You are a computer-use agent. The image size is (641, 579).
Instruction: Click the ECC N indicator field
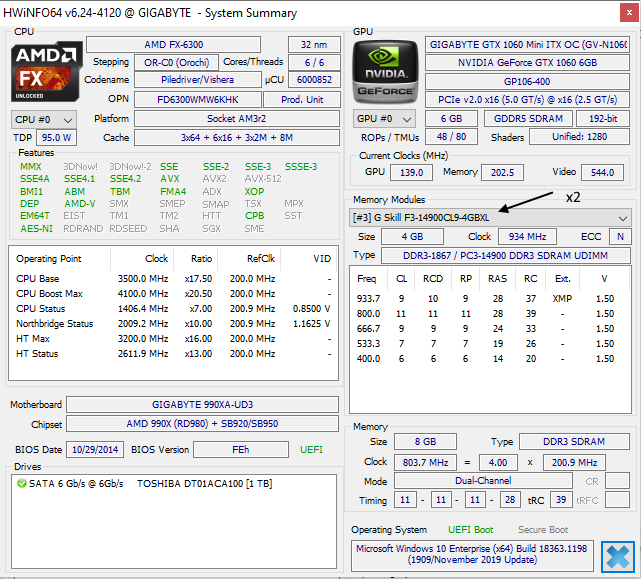point(620,237)
